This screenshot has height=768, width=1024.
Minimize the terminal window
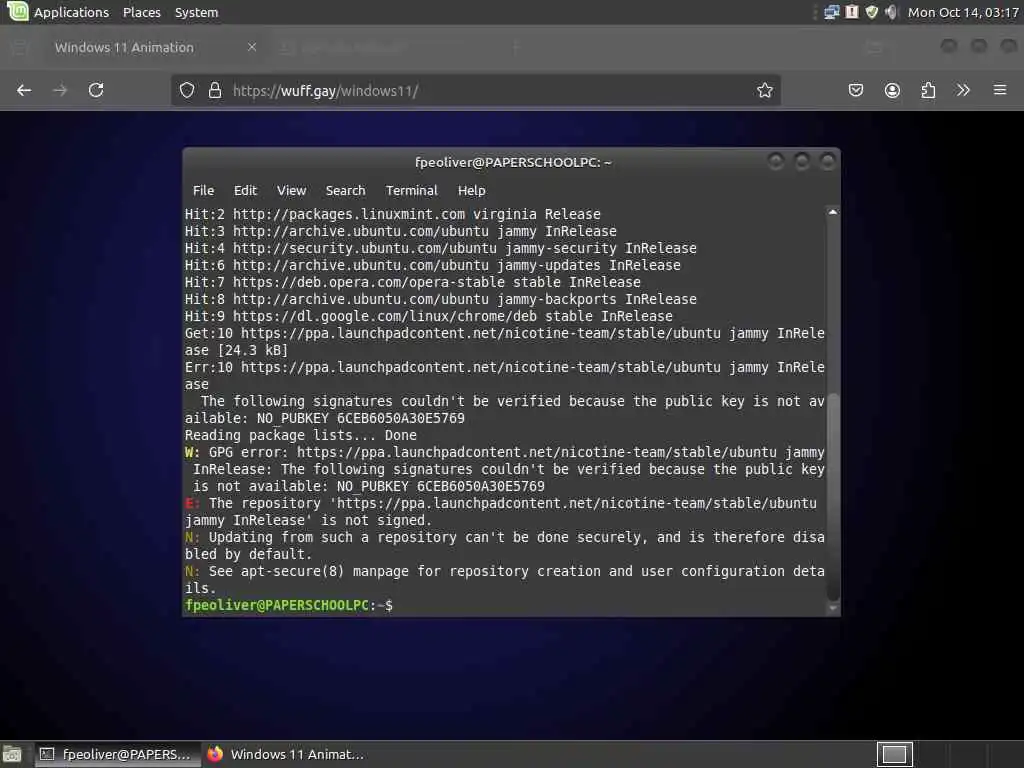[776, 161]
